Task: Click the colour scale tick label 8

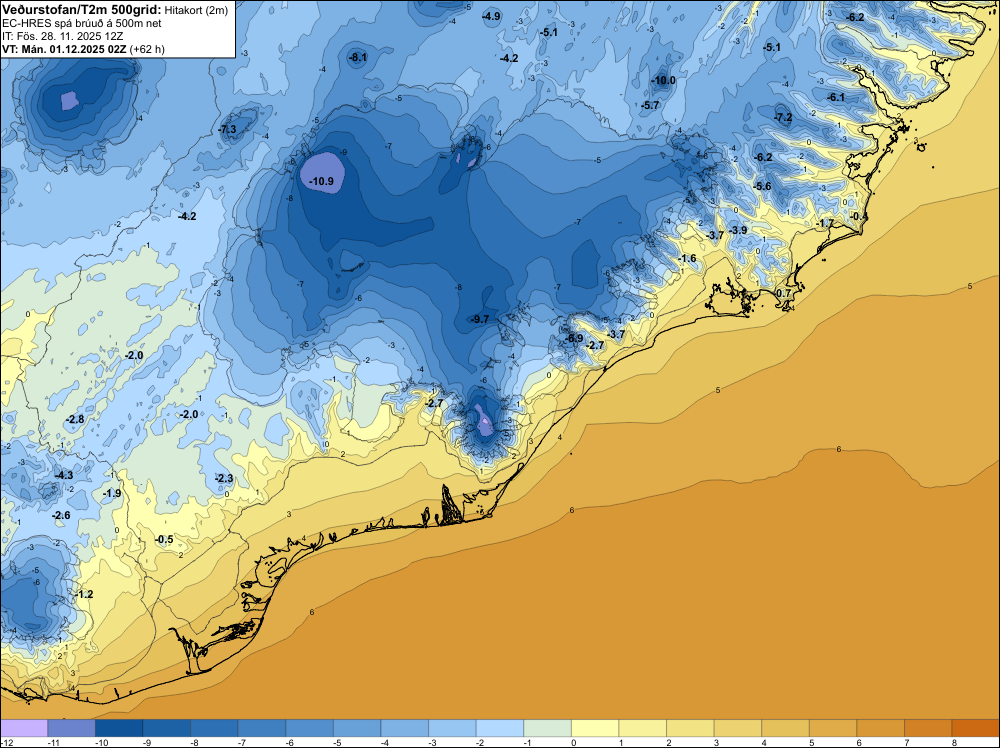Action: pos(954,742)
